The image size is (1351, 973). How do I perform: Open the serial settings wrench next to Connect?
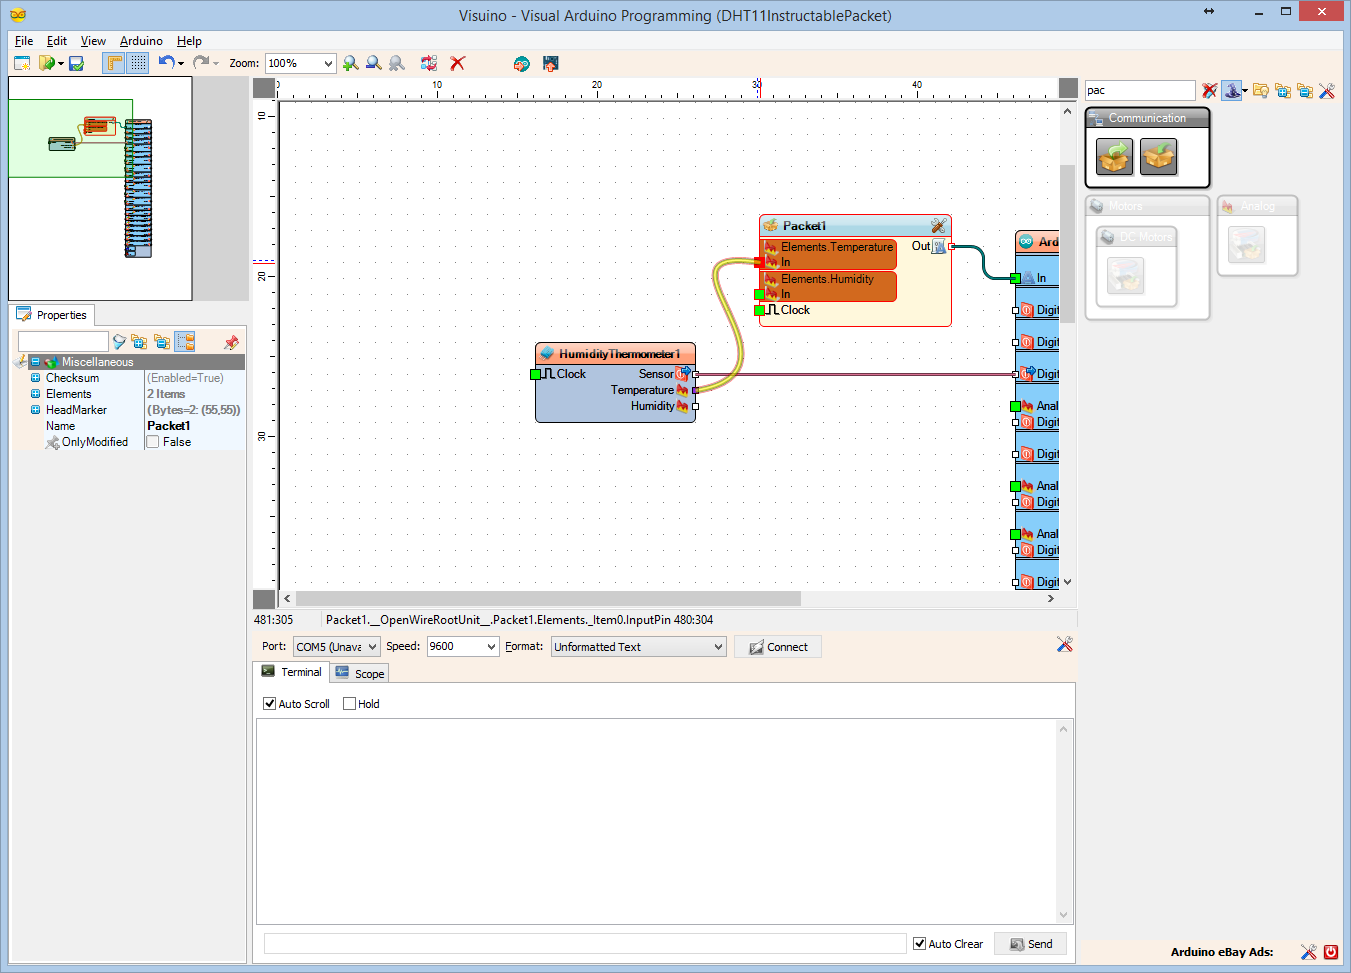tap(1064, 645)
